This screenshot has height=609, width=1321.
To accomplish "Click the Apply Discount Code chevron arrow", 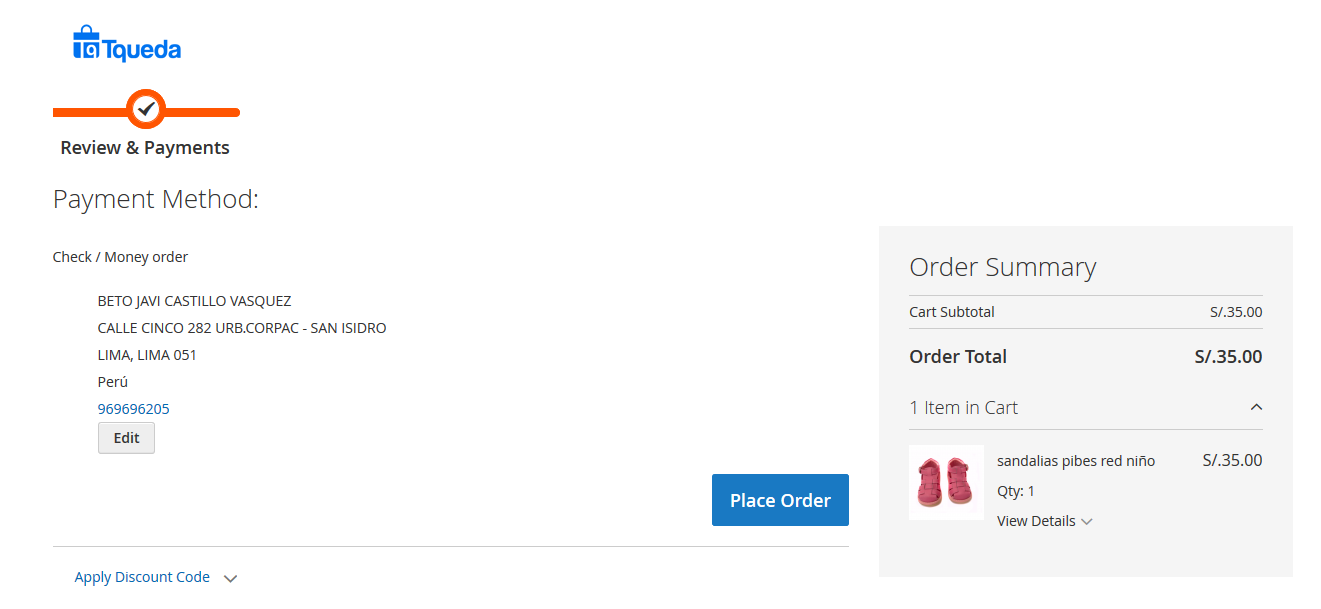I will coord(230,577).
